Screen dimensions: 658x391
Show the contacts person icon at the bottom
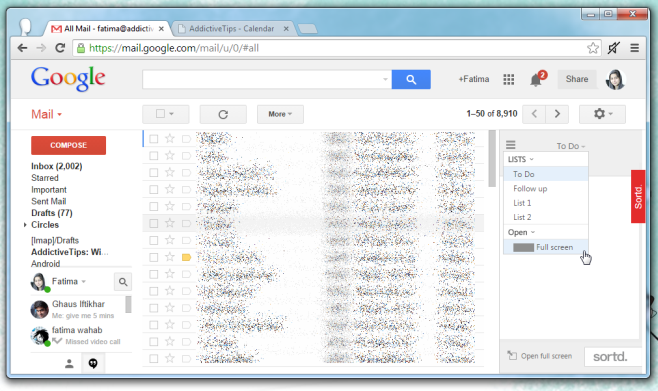[x=69, y=364]
